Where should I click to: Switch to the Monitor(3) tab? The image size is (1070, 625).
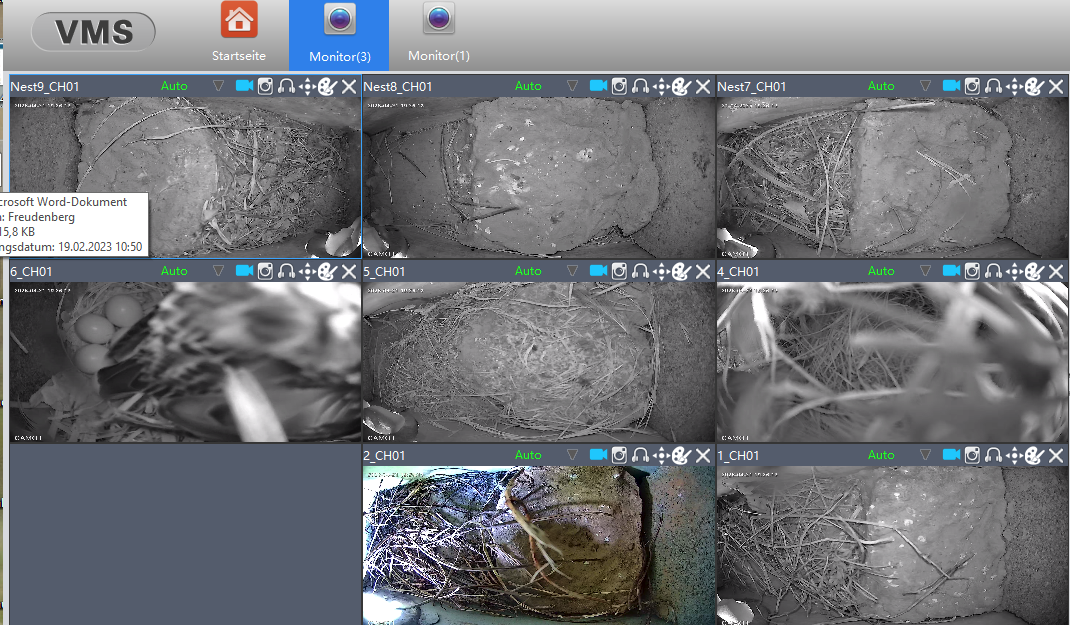pos(339,35)
